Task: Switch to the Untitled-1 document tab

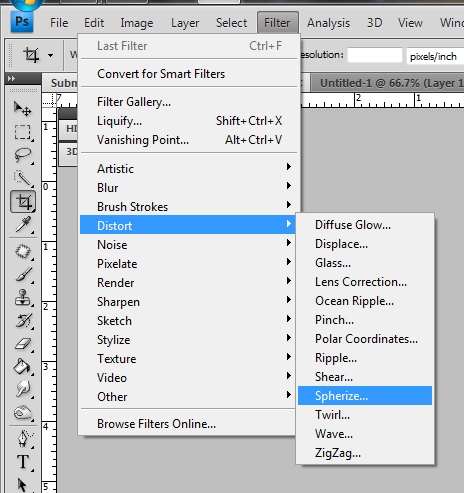Action: [x=388, y=83]
